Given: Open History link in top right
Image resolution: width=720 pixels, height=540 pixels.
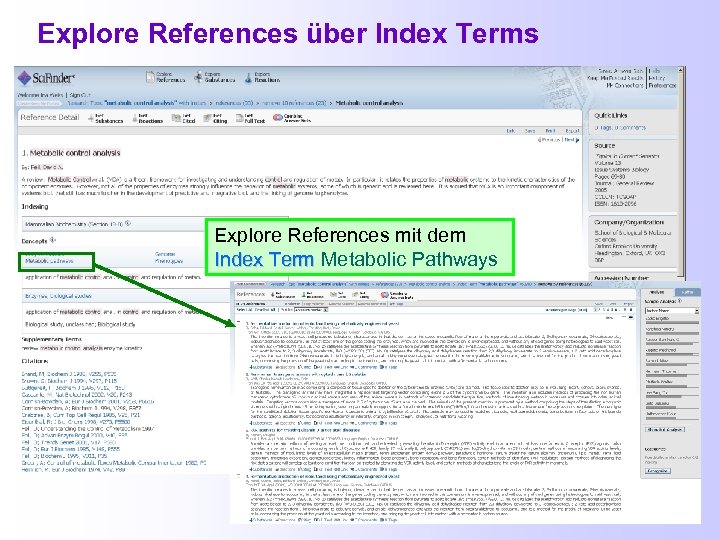Looking at the screenshot, I should point(657,78).
